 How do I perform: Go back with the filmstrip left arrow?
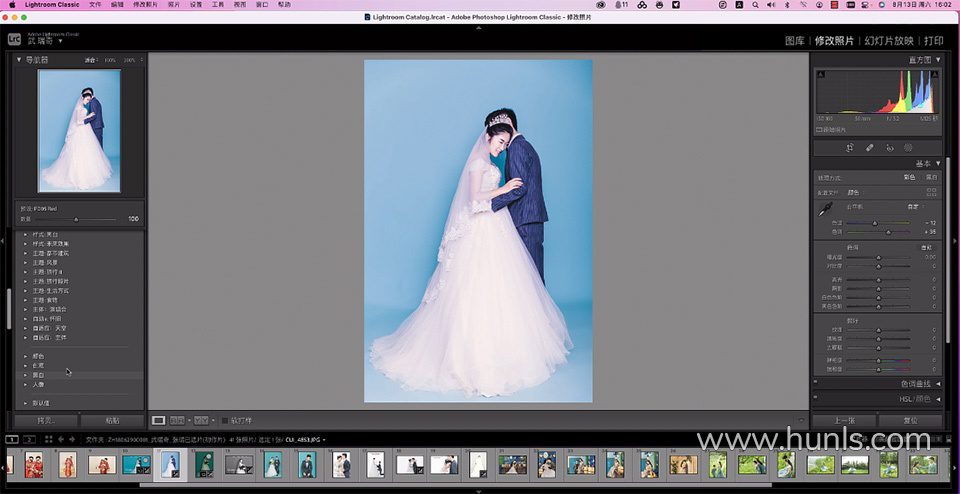tap(60, 439)
